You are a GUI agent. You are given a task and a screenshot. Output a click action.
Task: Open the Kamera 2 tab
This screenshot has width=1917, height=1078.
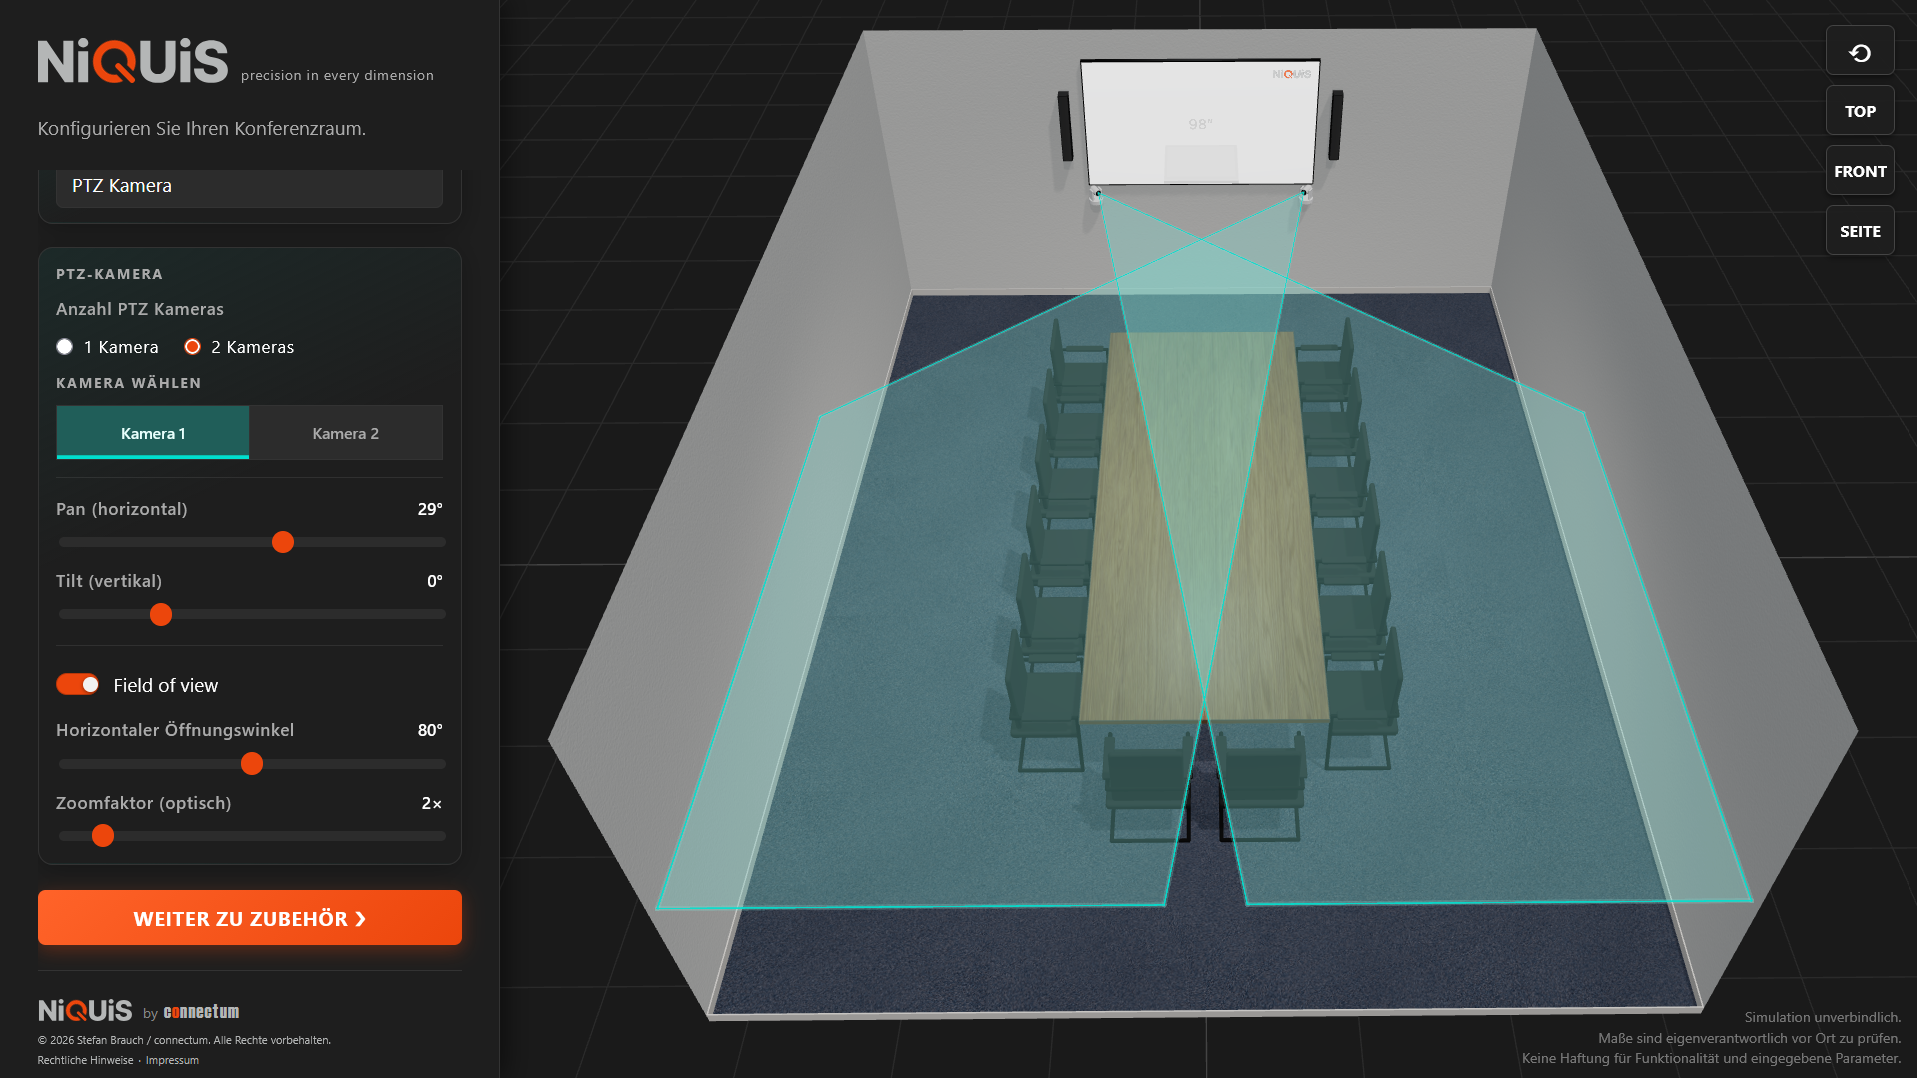tap(346, 433)
